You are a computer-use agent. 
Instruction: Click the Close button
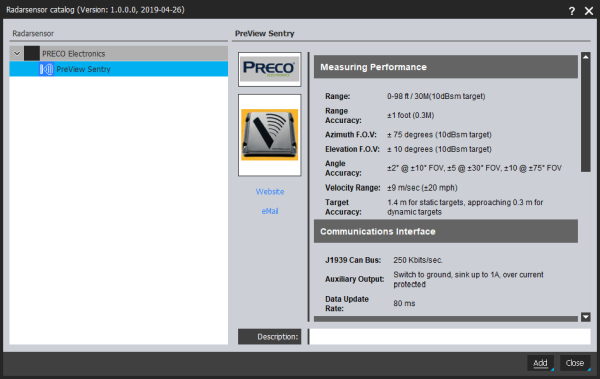(575, 363)
